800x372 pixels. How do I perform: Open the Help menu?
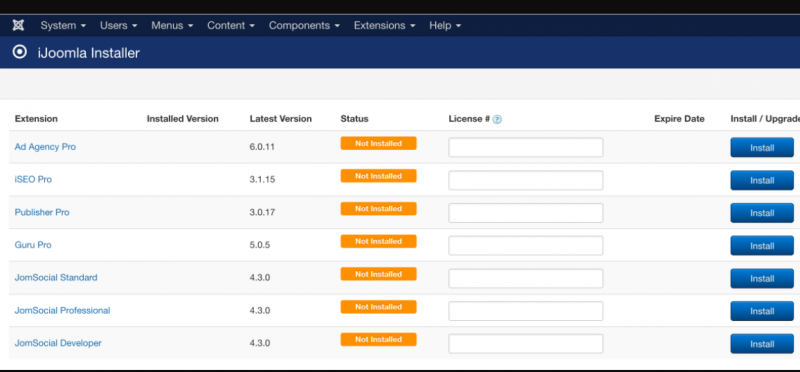tap(445, 26)
